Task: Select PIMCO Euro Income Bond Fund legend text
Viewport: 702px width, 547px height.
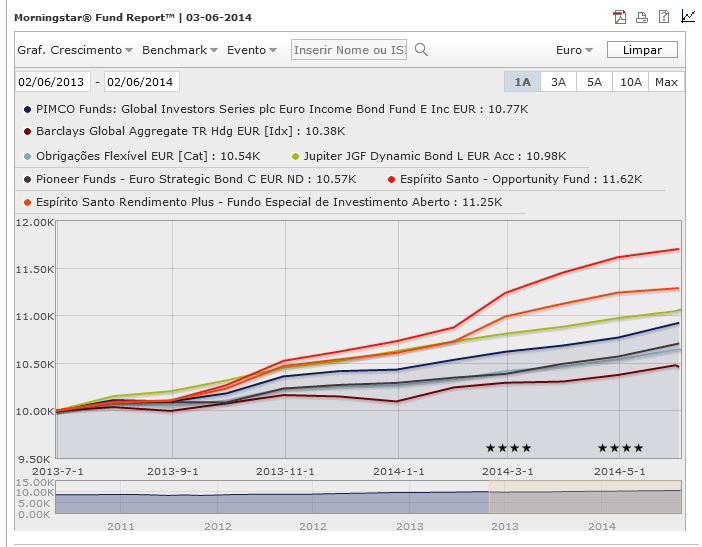Action: pos(282,109)
